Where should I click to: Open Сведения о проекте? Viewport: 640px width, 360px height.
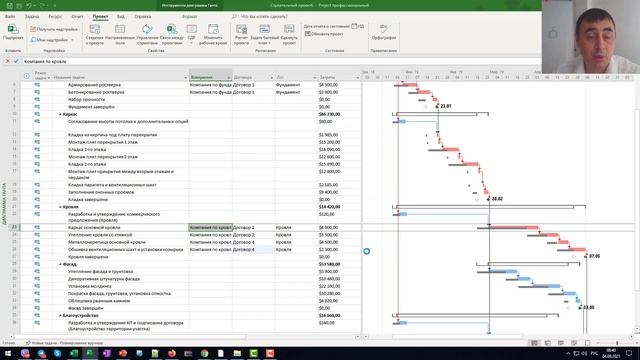pos(95,34)
